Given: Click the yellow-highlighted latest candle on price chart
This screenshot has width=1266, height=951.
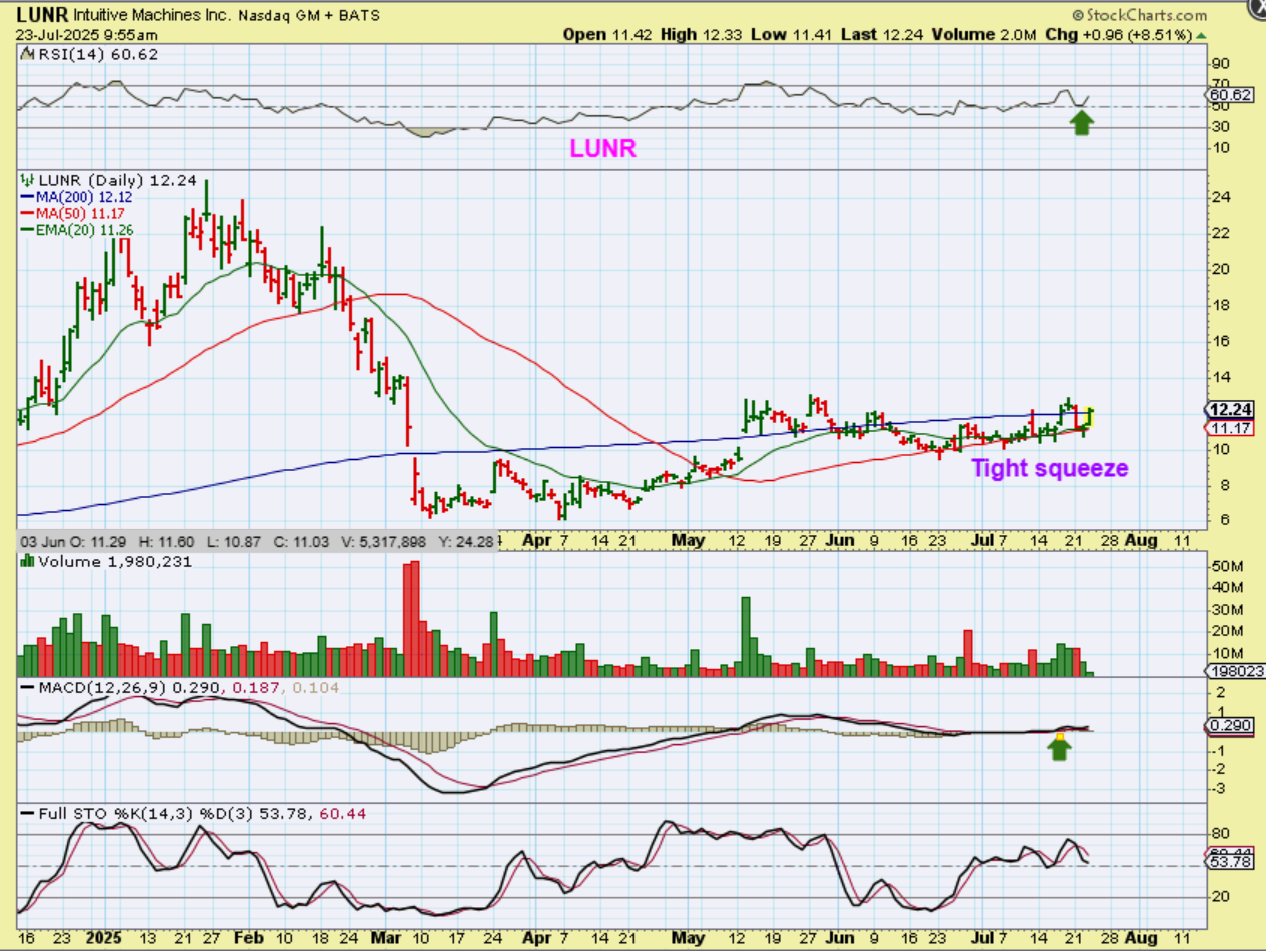Looking at the screenshot, I should click(x=1087, y=417).
